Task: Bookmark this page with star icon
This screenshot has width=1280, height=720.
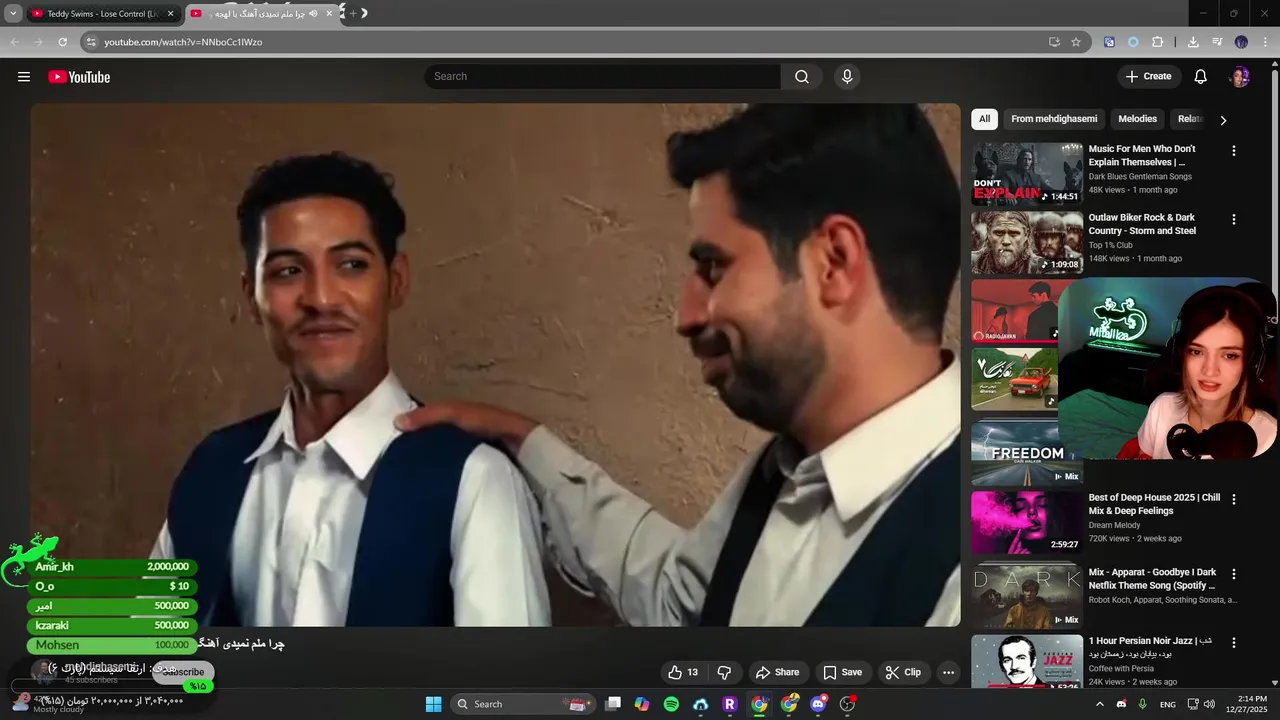Action: [1076, 42]
